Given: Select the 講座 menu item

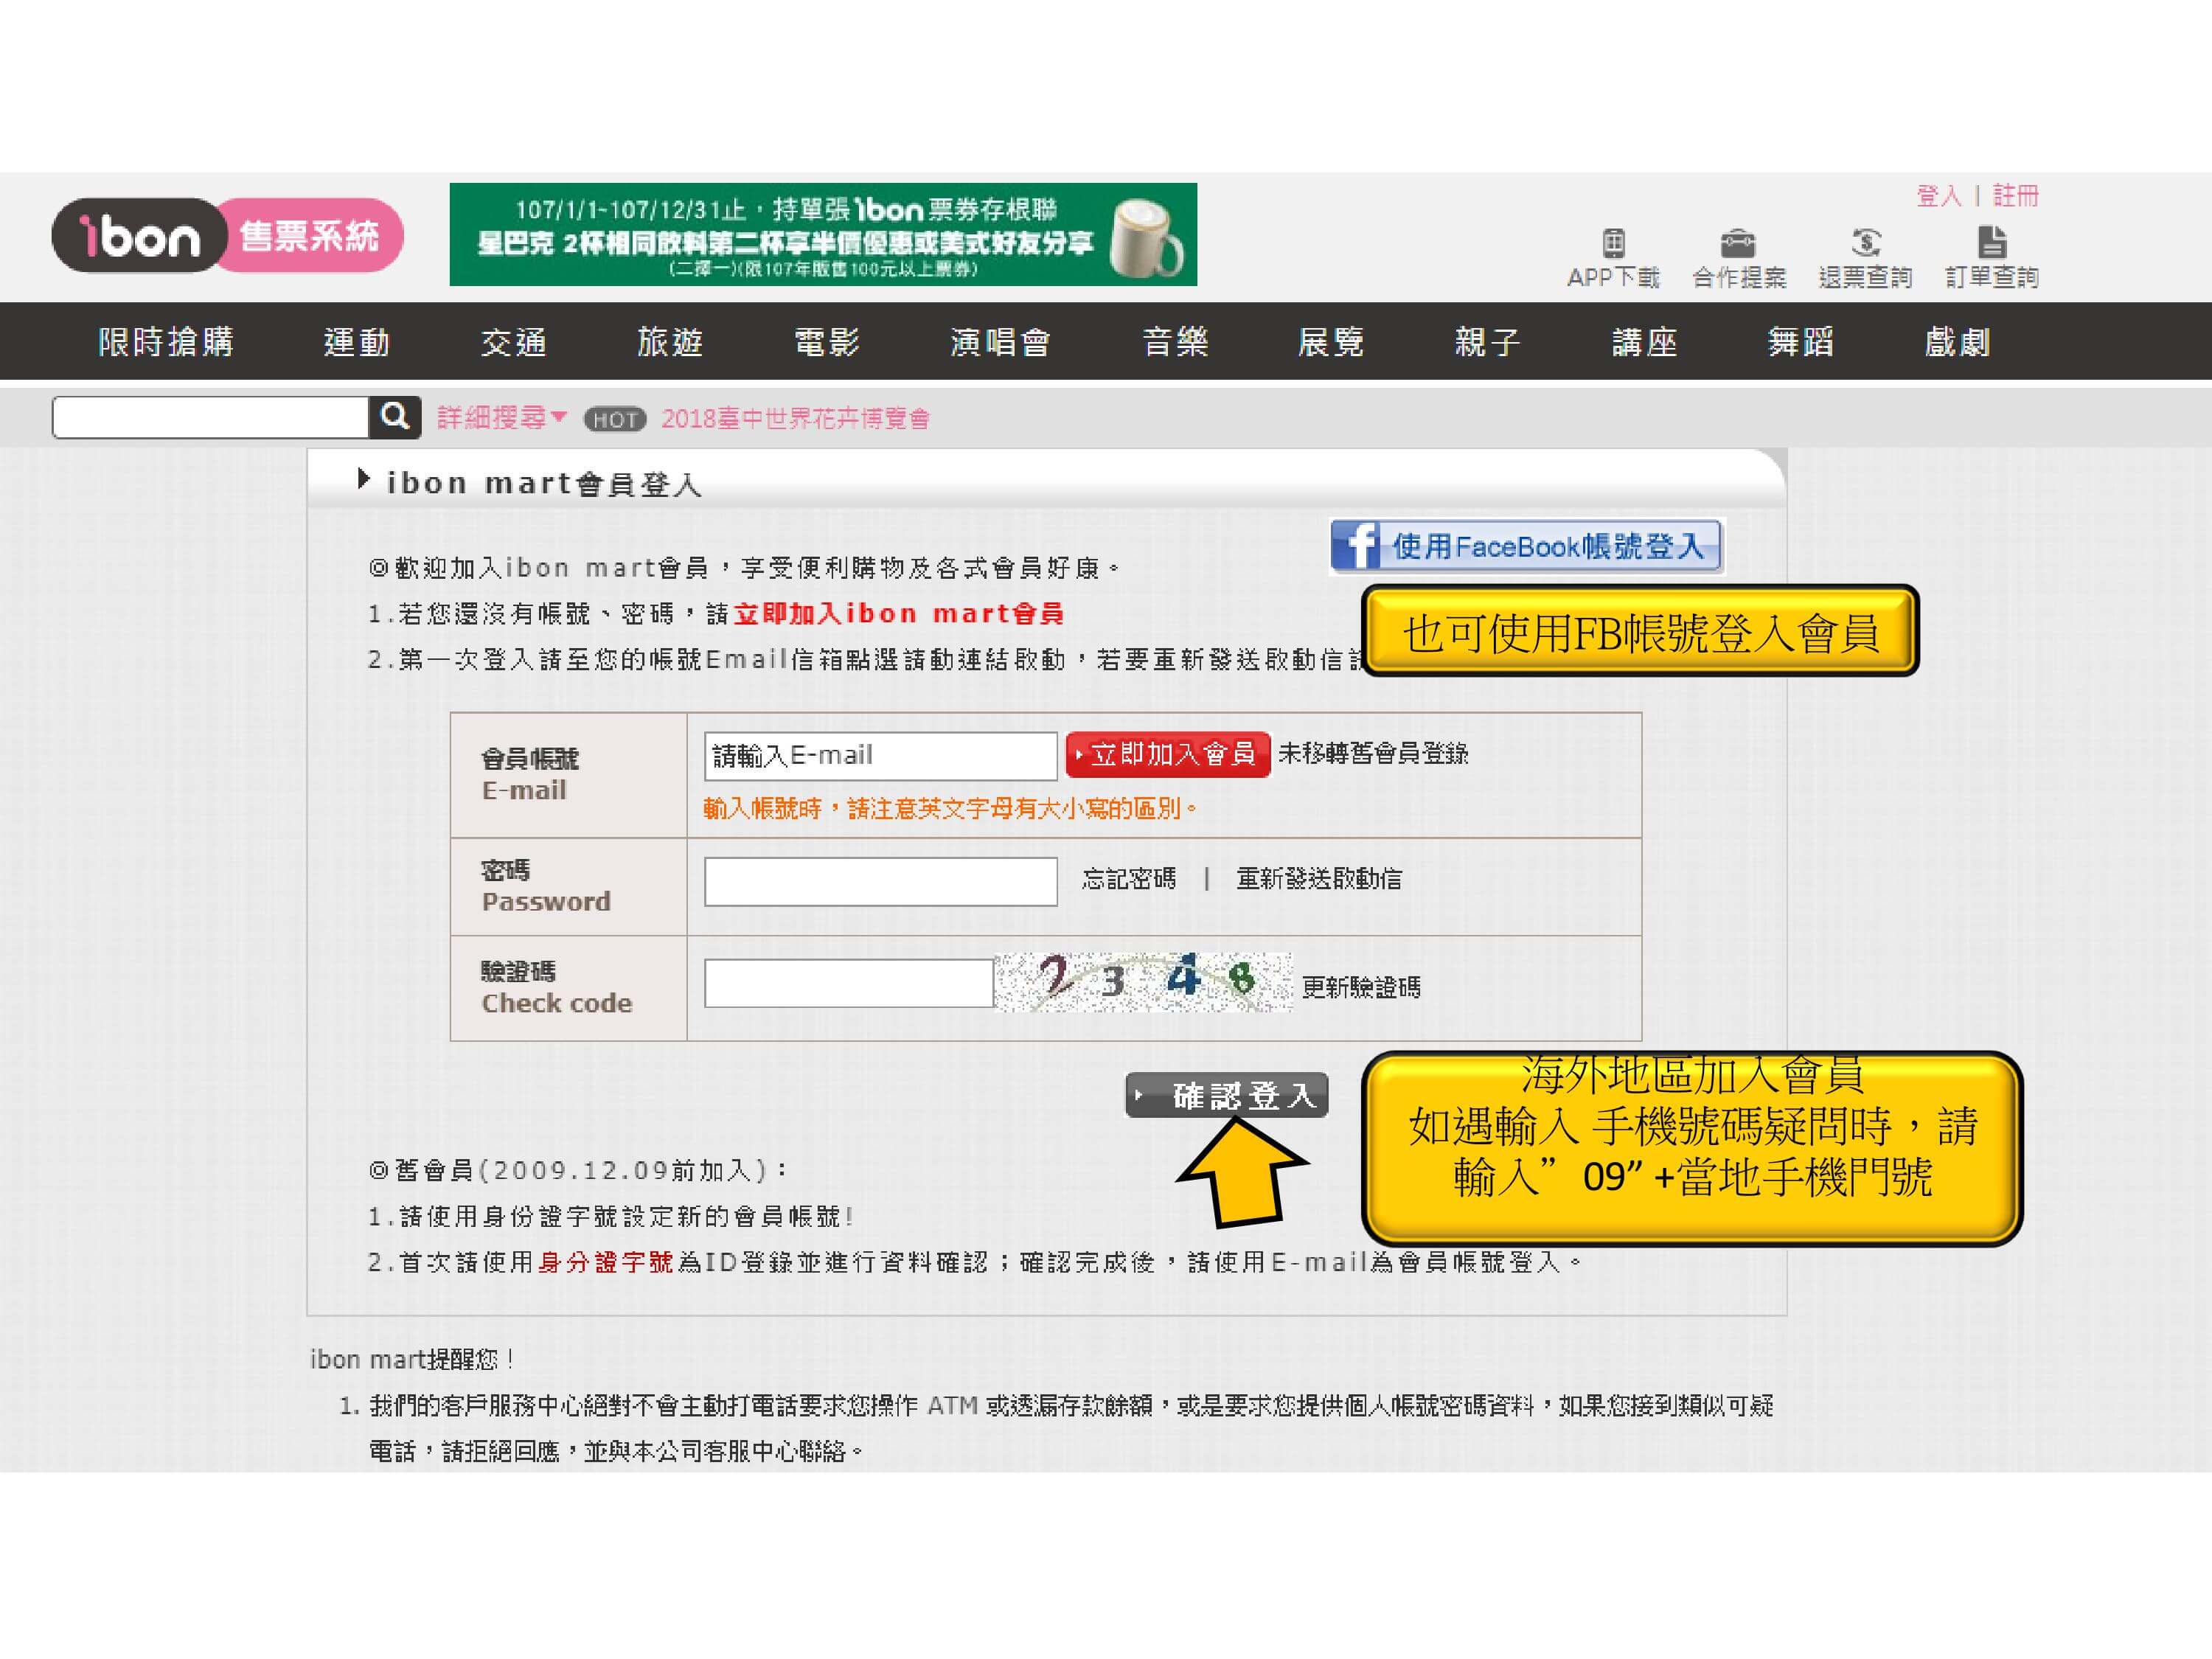Looking at the screenshot, I should tap(1644, 342).
